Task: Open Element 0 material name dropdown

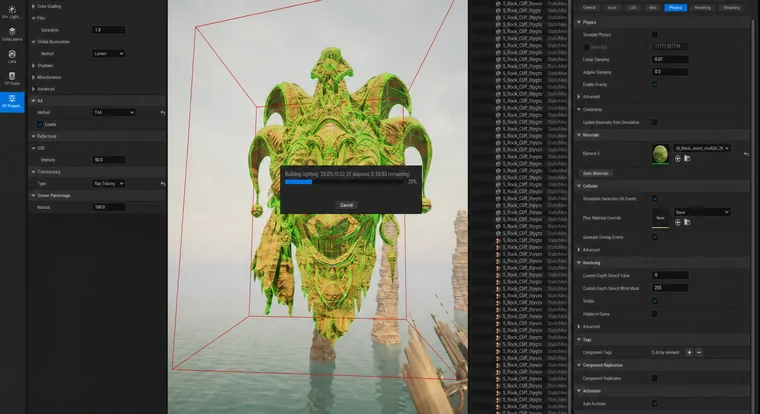Action: tap(702, 148)
